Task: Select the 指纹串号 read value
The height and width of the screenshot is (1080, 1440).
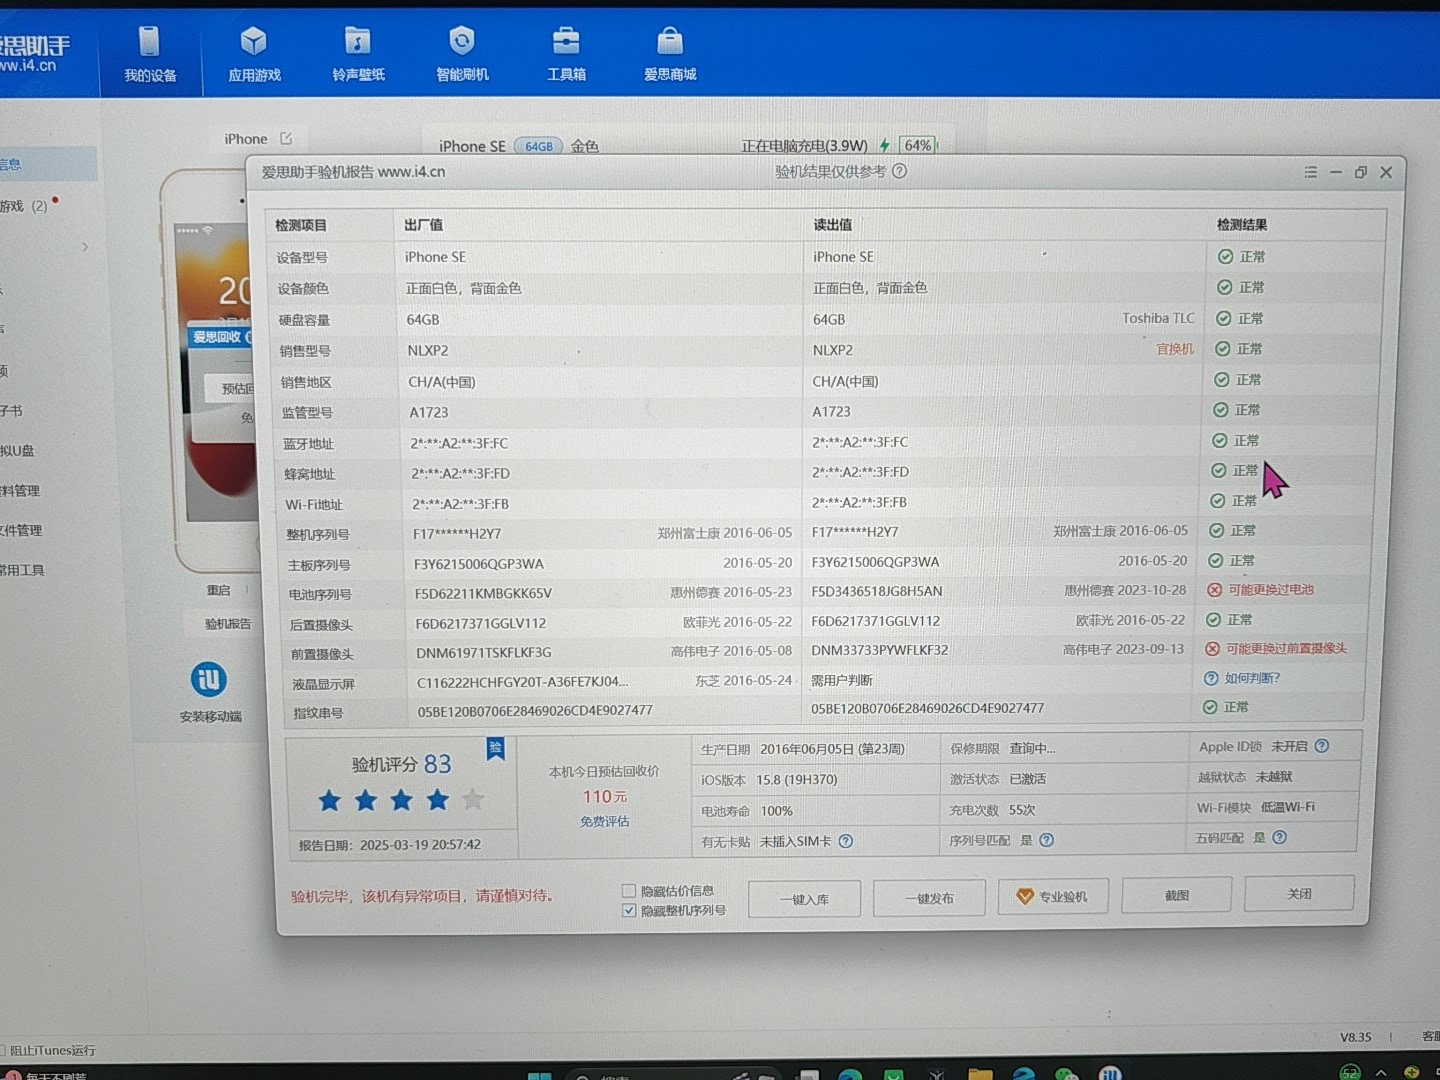Action: [927, 708]
